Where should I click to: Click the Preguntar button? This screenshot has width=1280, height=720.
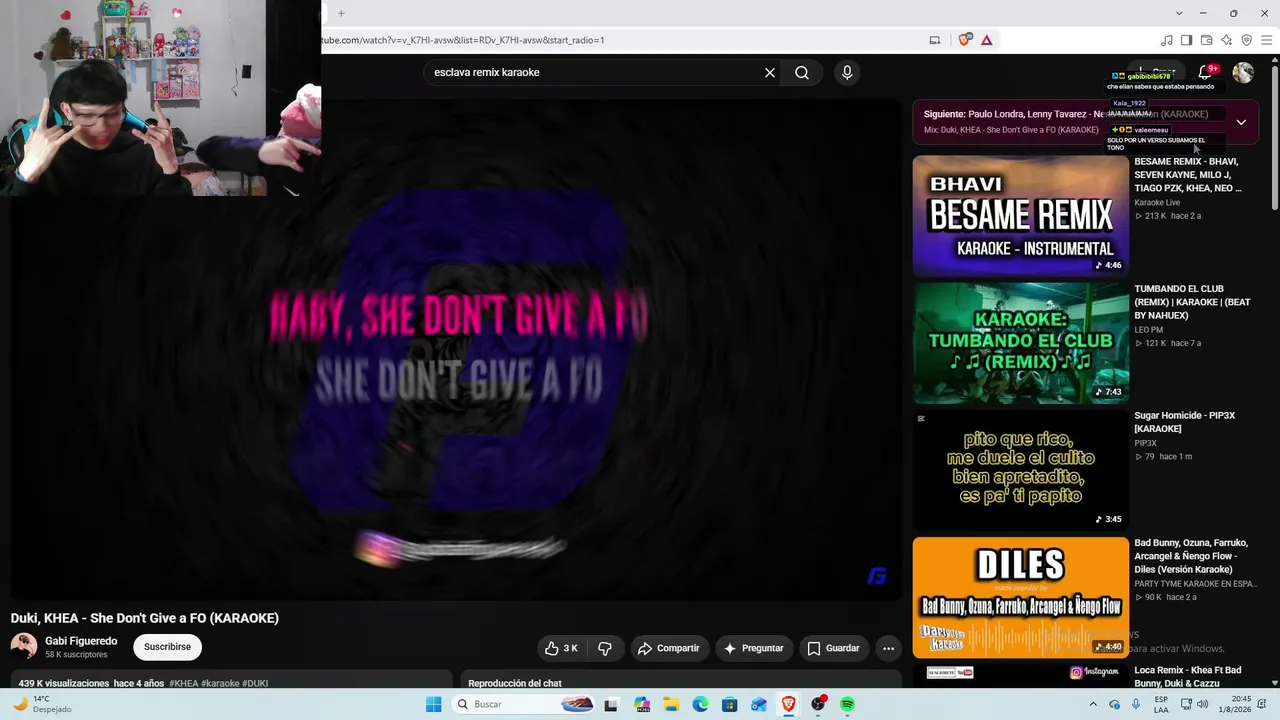coord(754,648)
